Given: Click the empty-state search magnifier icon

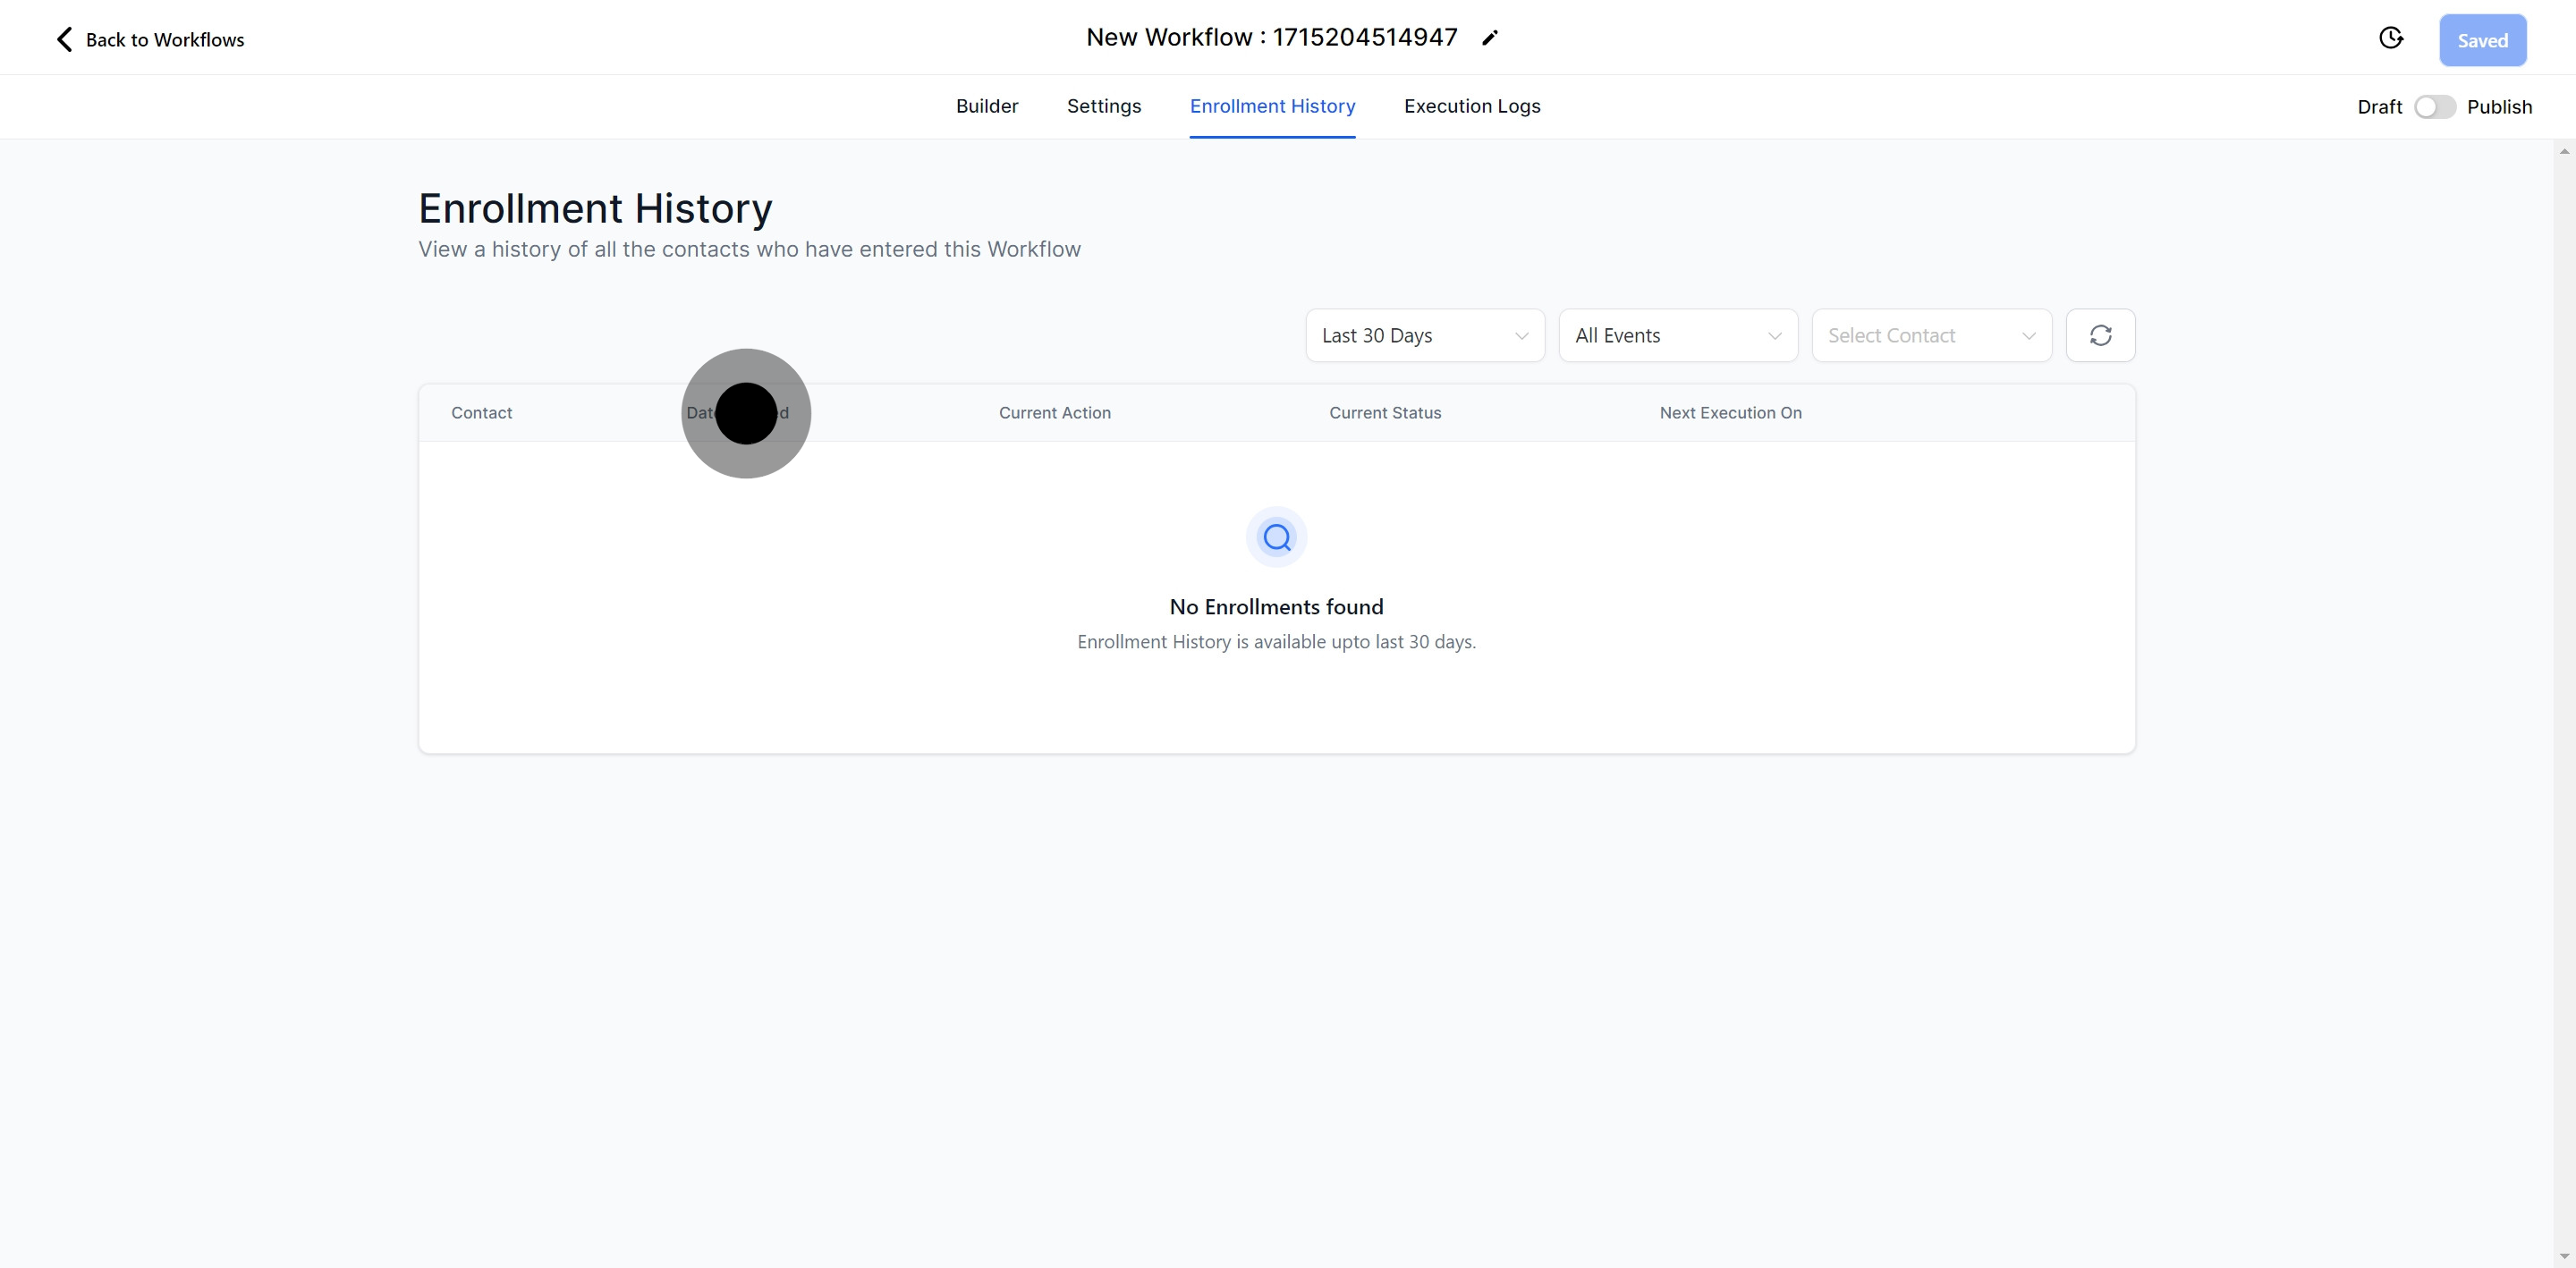Looking at the screenshot, I should (1276, 538).
